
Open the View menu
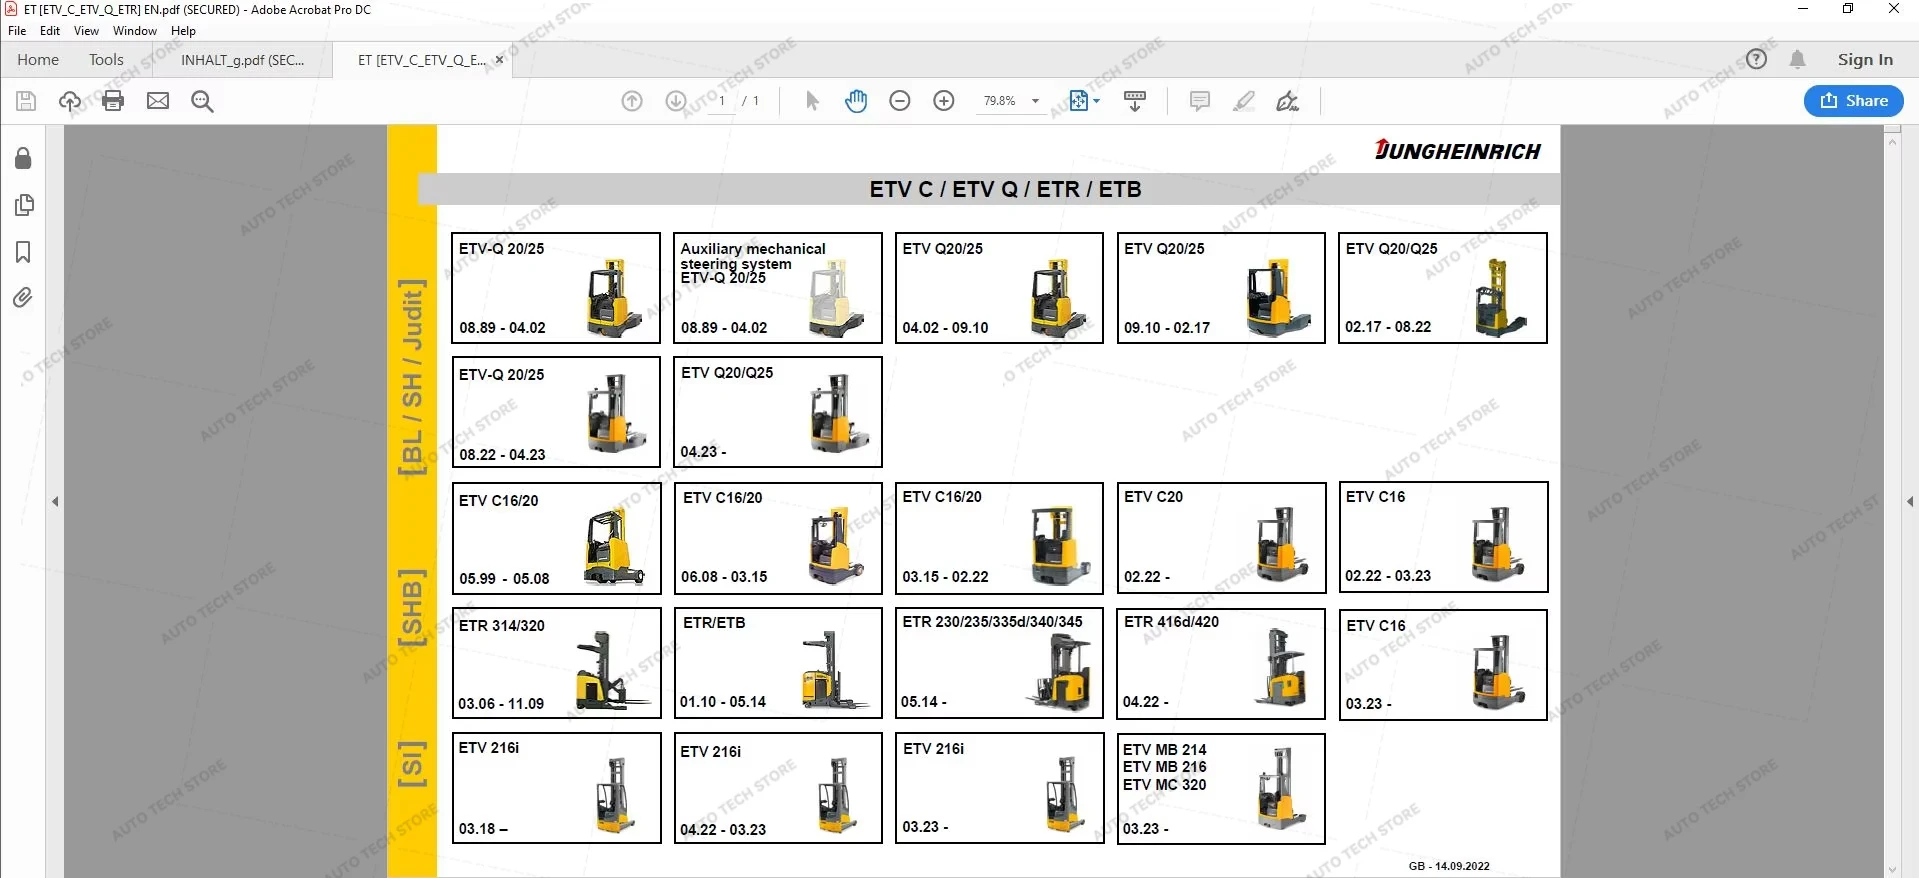click(x=86, y=31)
